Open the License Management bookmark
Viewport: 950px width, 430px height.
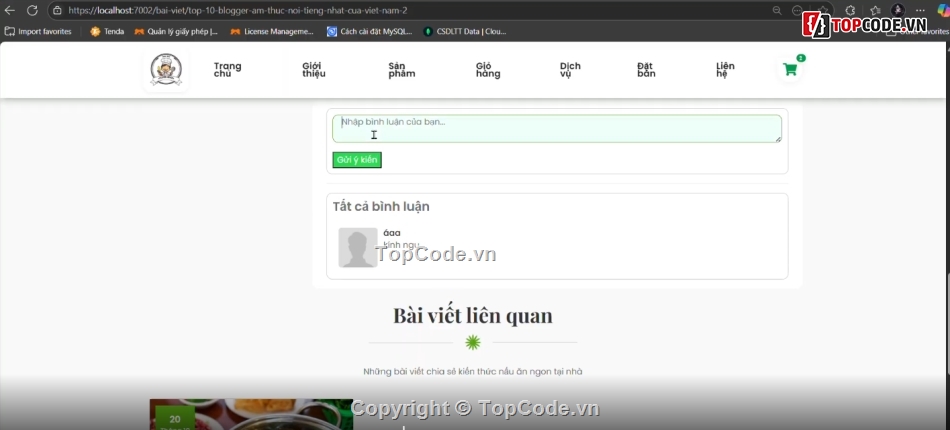[272, 31]
